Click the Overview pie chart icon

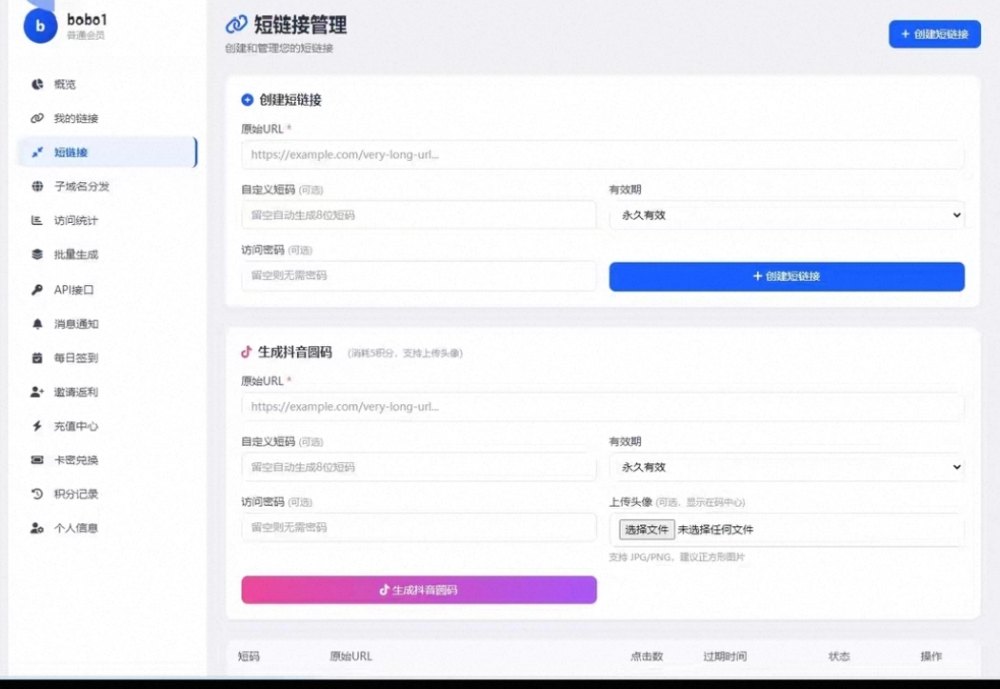38,84
